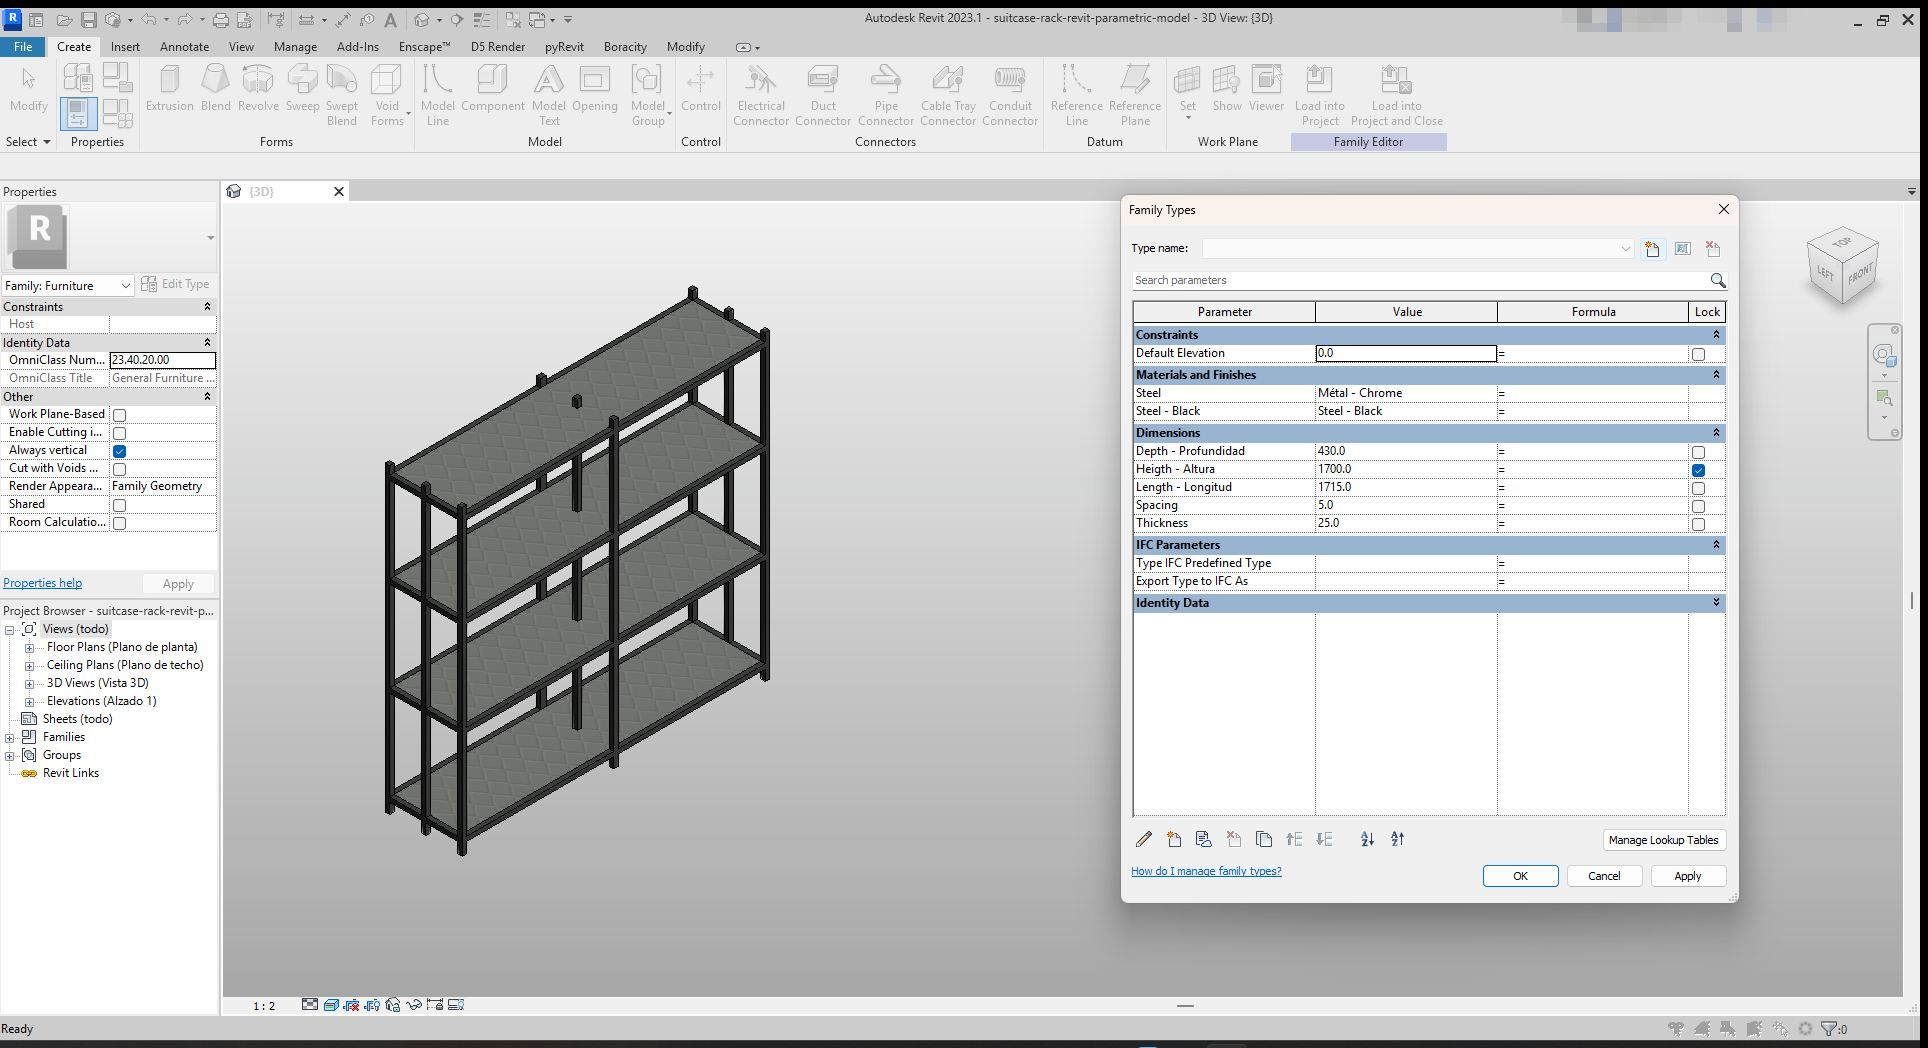Click Manage Lookup Tables button
The image size is (1928, 1048).
coord(1663,840)
